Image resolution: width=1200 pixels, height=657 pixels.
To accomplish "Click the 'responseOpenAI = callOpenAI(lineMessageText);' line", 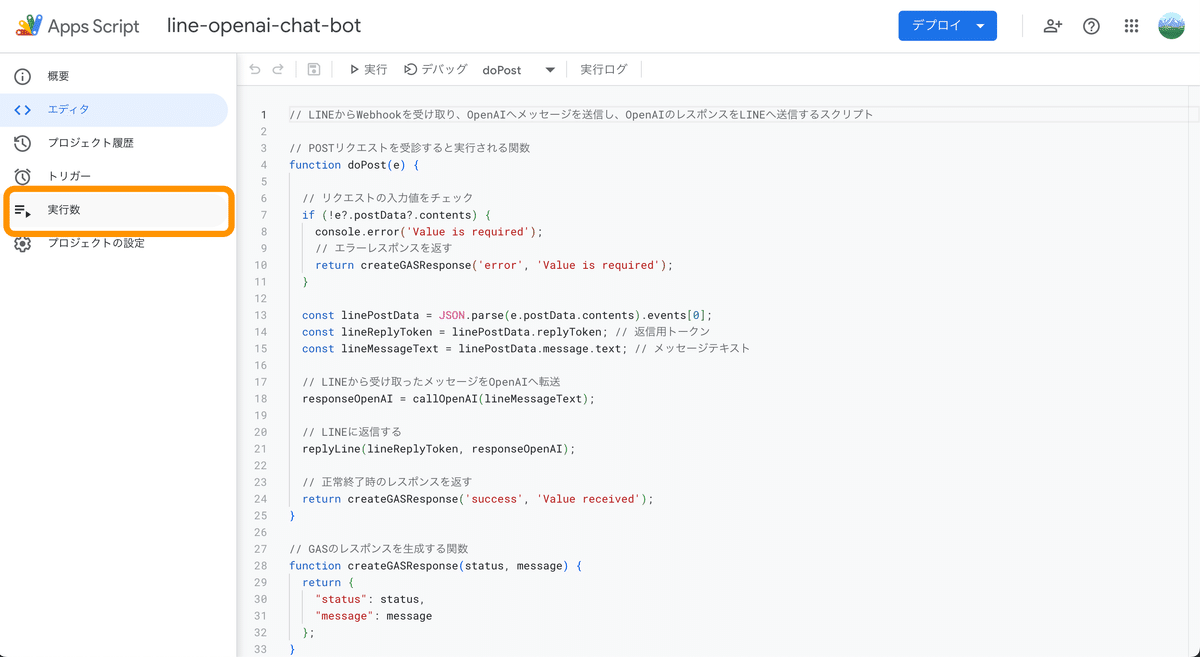I will tap(448, 399).
